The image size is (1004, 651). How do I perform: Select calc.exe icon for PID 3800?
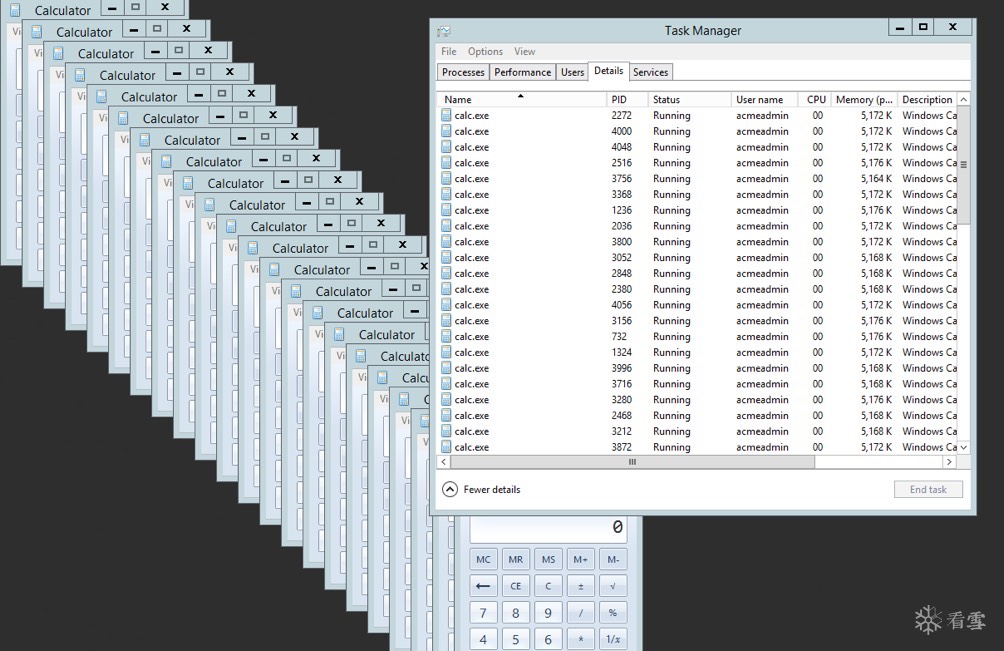tap(446, 241)
